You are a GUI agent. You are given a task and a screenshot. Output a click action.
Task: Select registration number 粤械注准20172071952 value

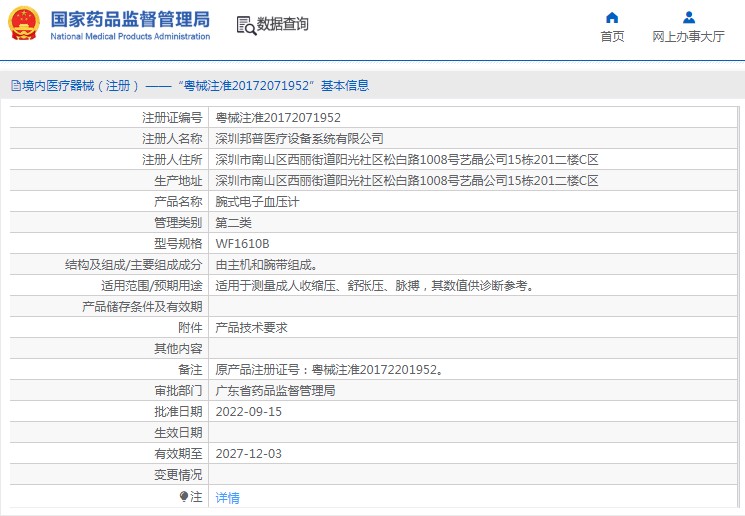[278, 117]
